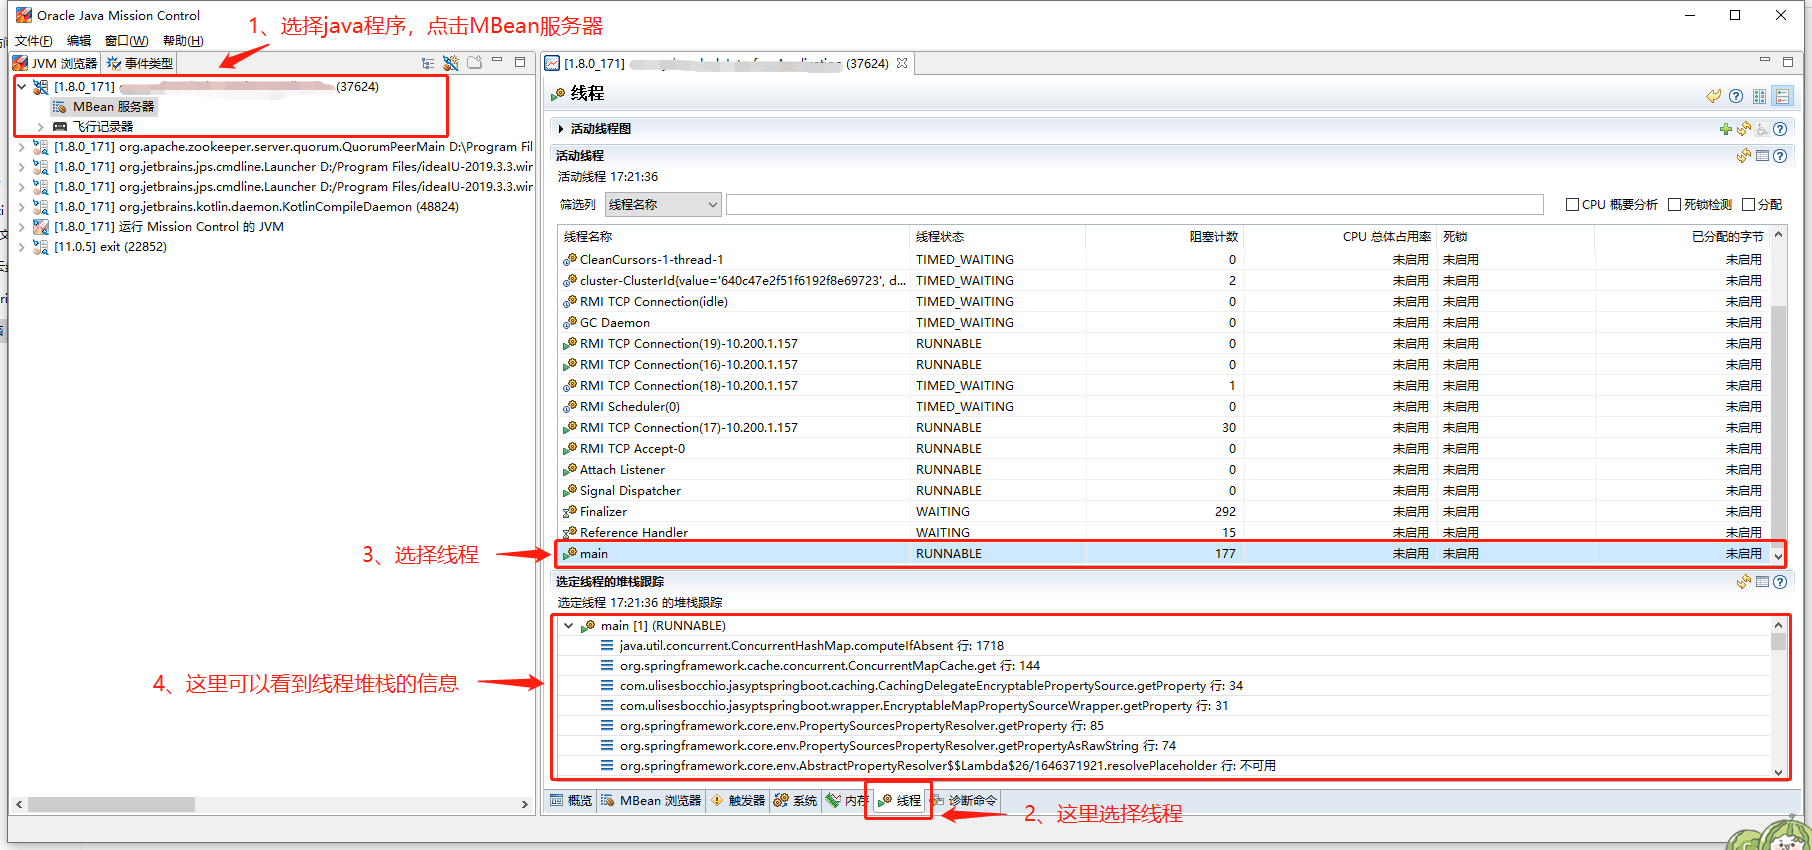Expand the 活动线程图 section

pyautogui.click(x=561, y=129)
